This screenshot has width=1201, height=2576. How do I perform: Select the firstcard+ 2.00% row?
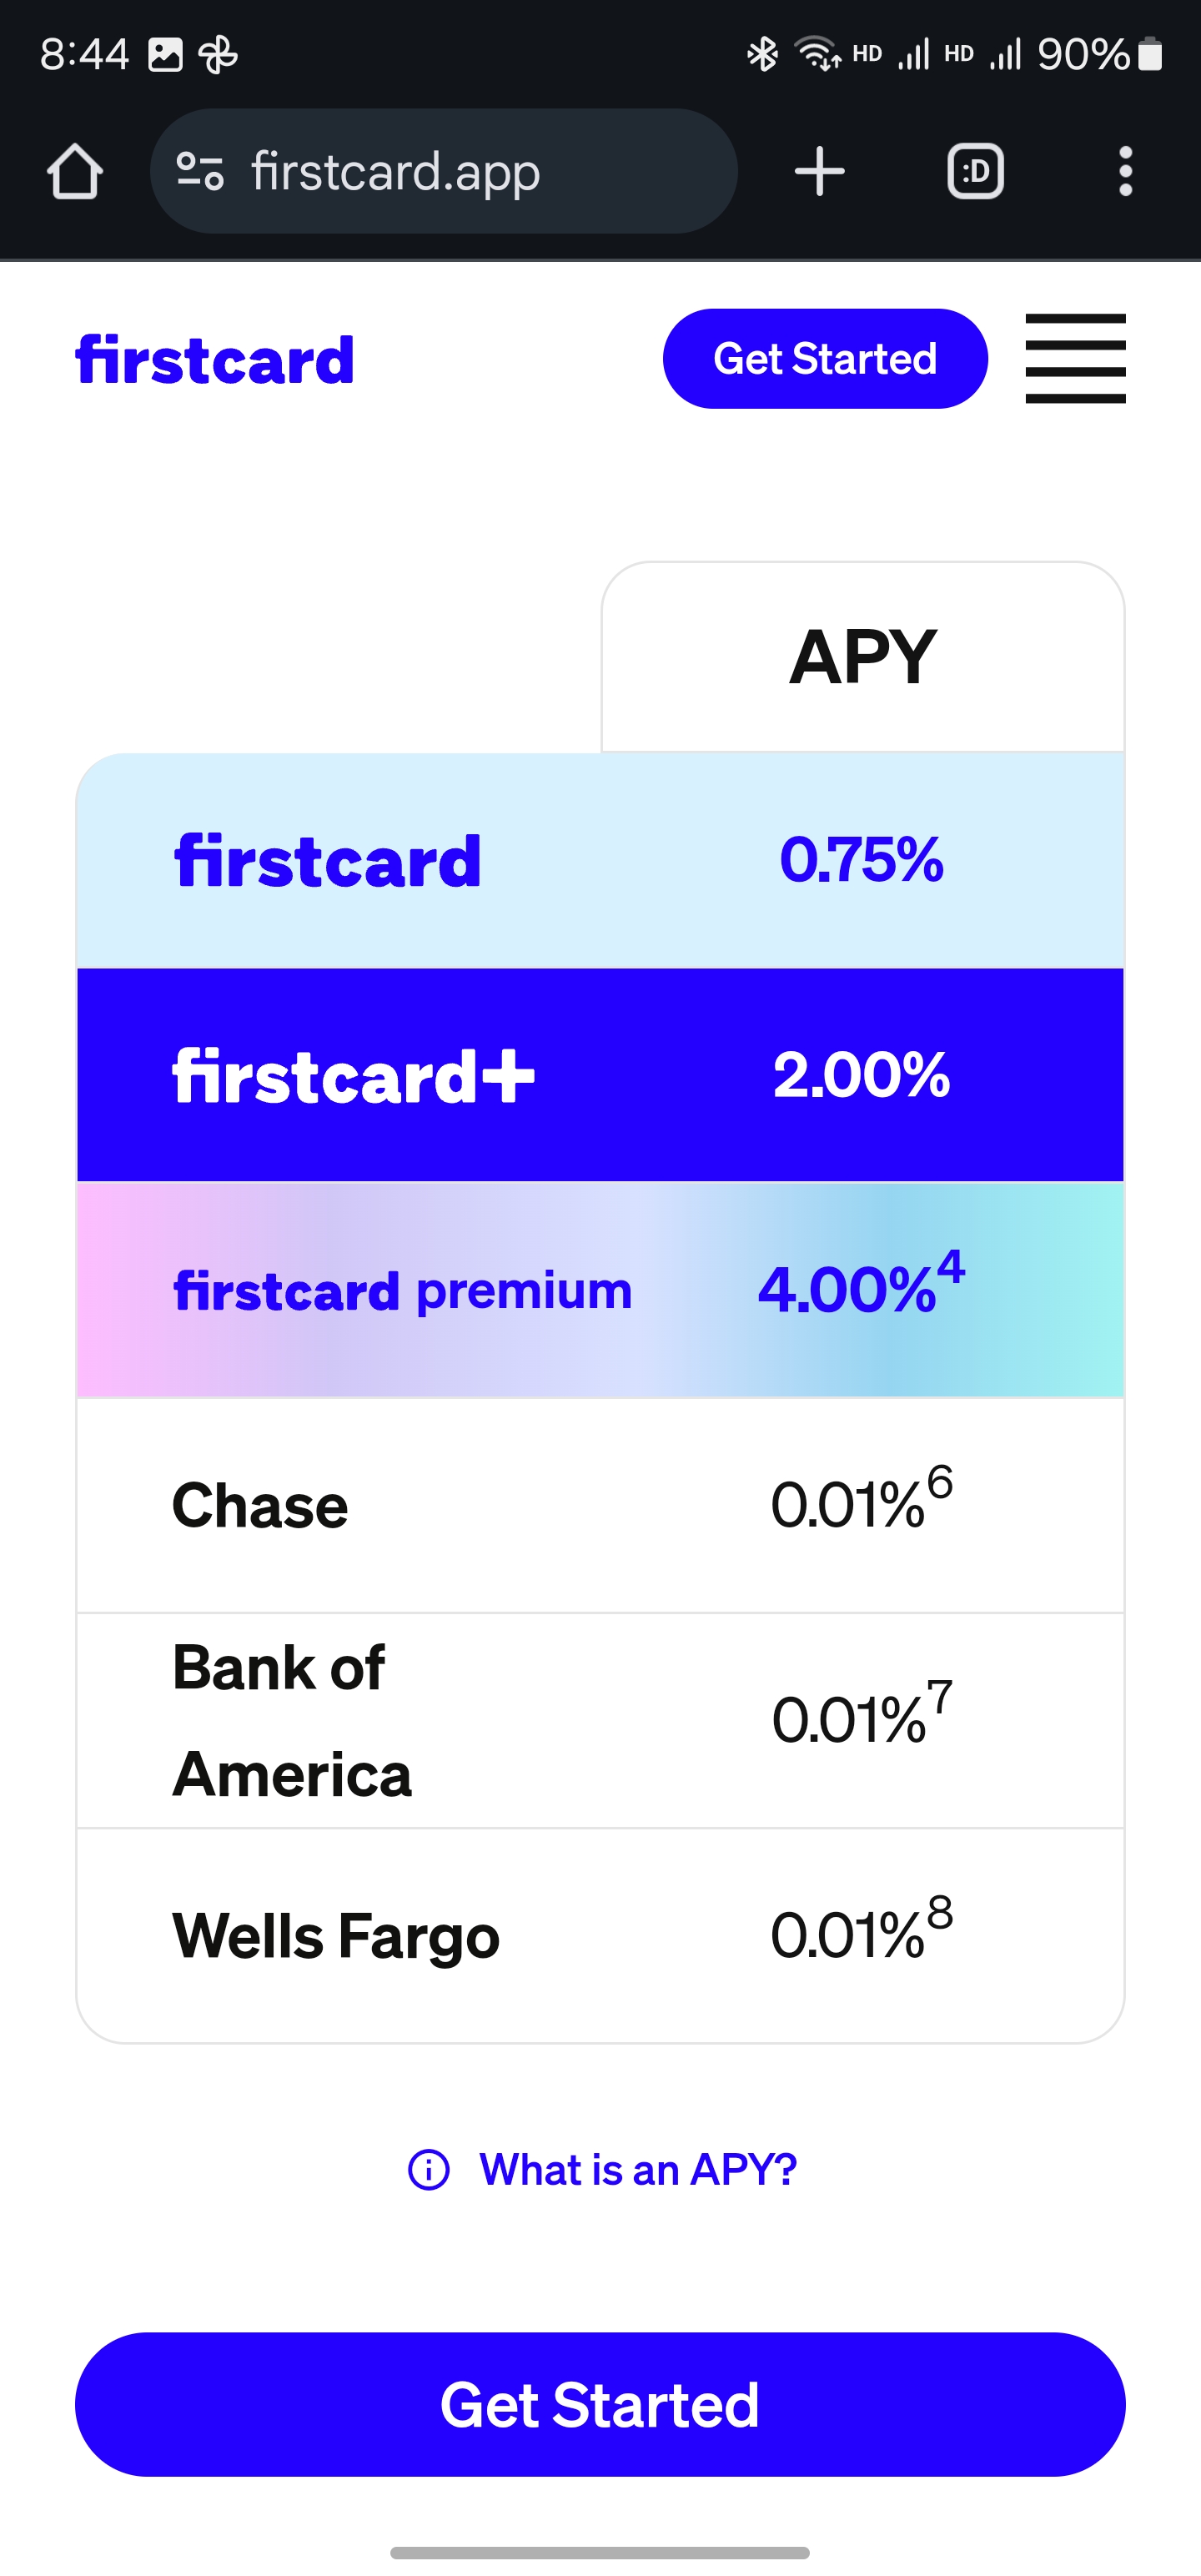(600, 1075)
